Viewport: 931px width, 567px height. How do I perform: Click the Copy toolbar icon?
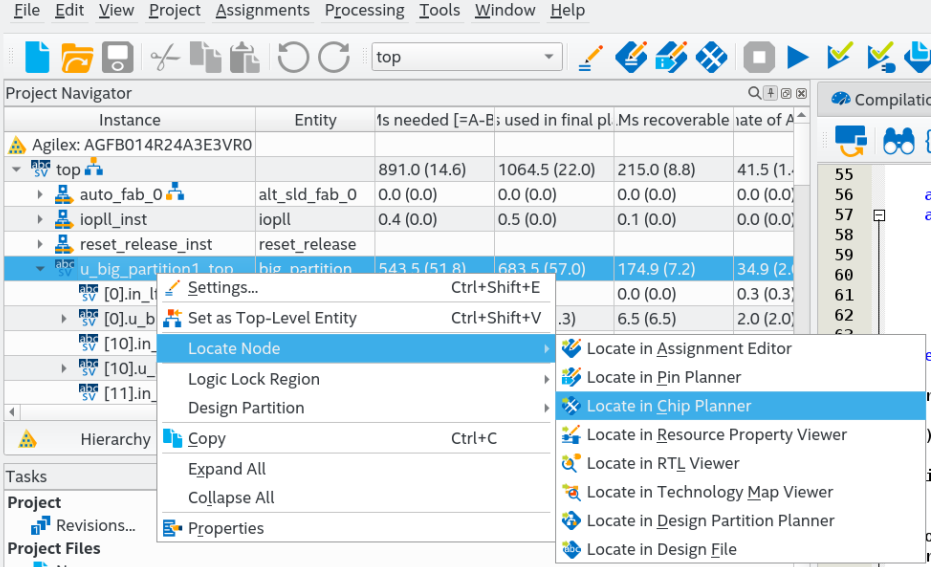click(x=205, y=58)
